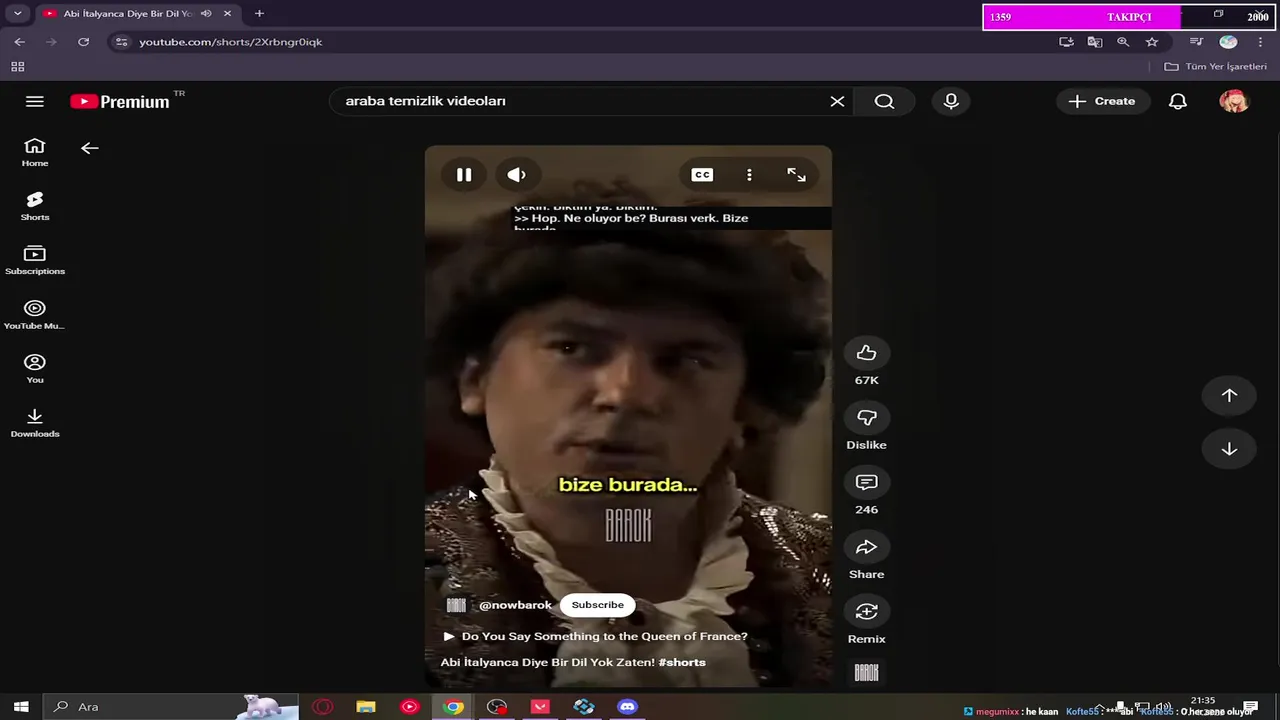Open the Remix option

866,611
